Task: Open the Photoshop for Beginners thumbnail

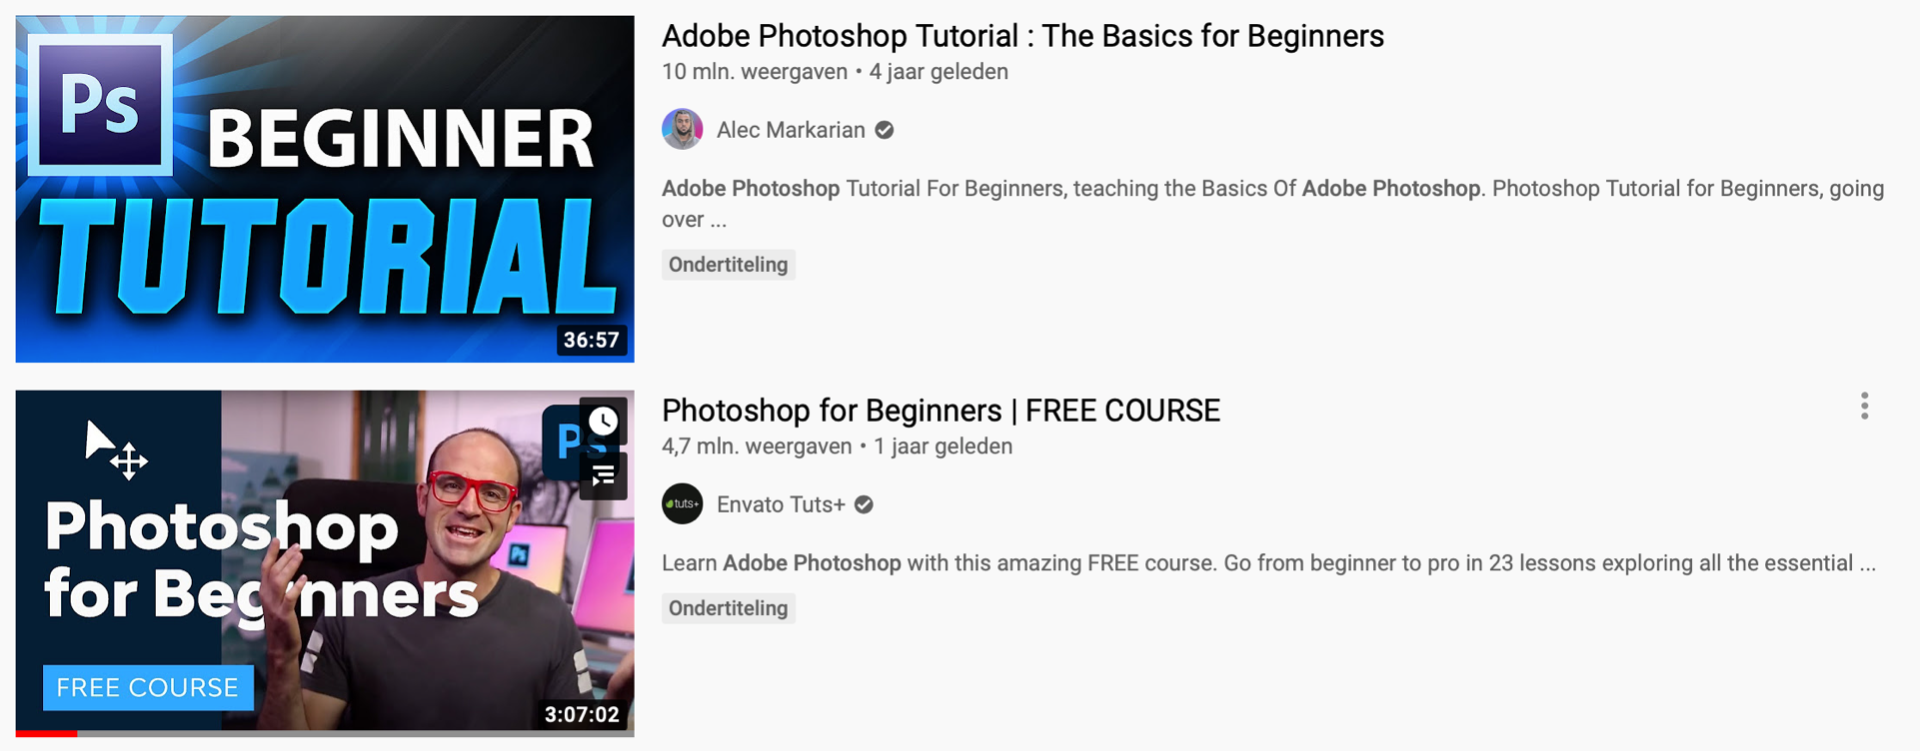Action: [x=325, y=562]
